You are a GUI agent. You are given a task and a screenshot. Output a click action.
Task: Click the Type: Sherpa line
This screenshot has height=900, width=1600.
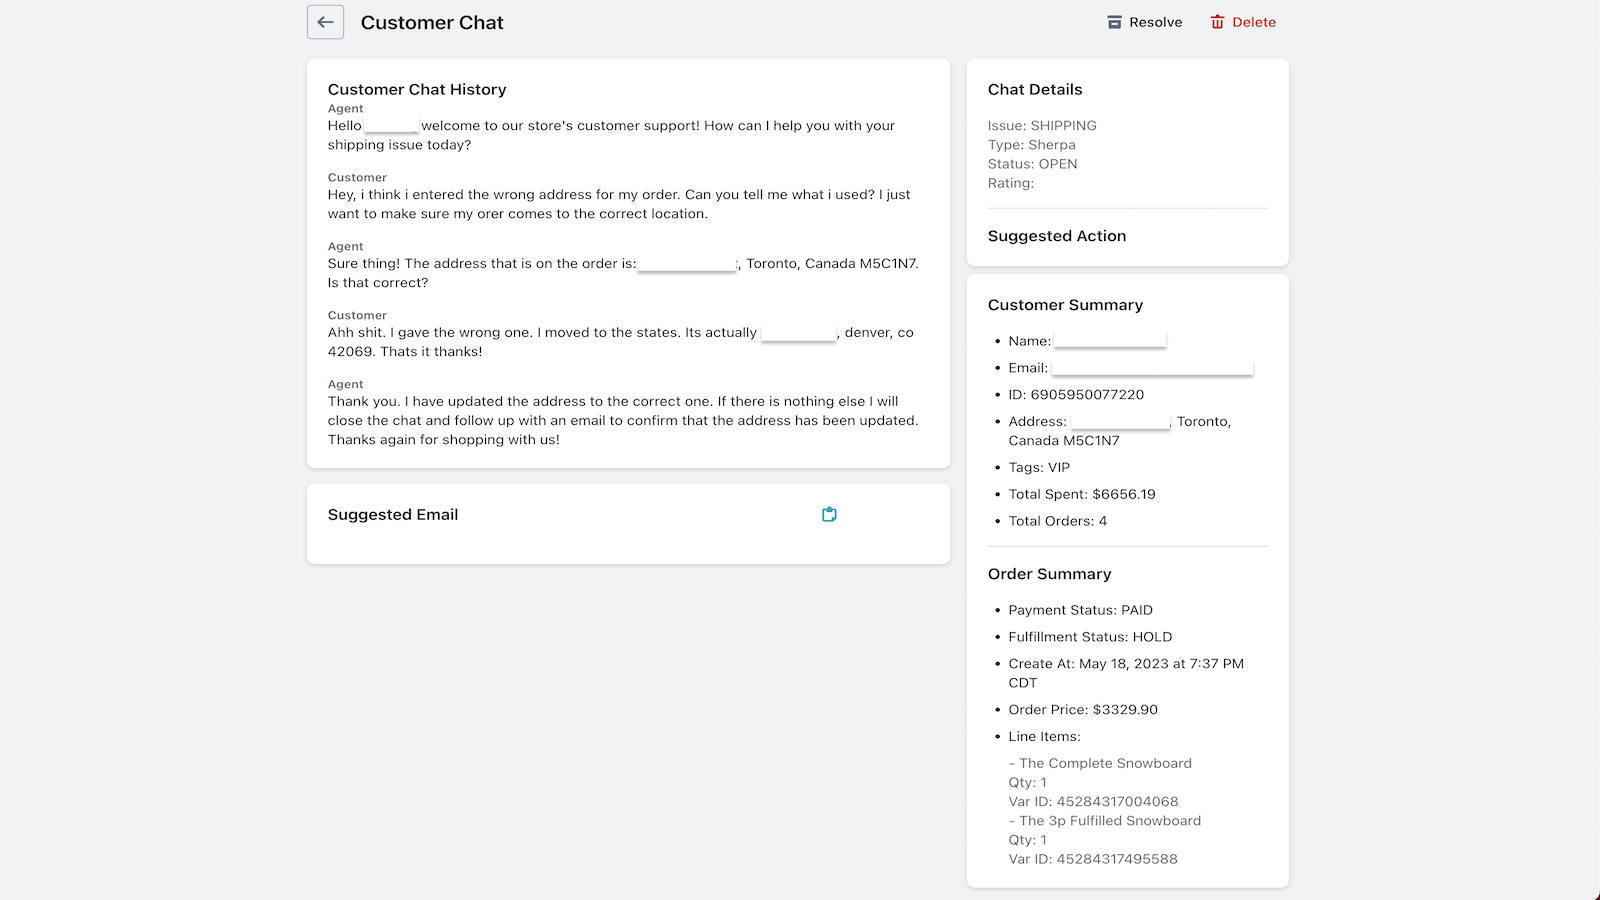click(x=1032, y=144)
